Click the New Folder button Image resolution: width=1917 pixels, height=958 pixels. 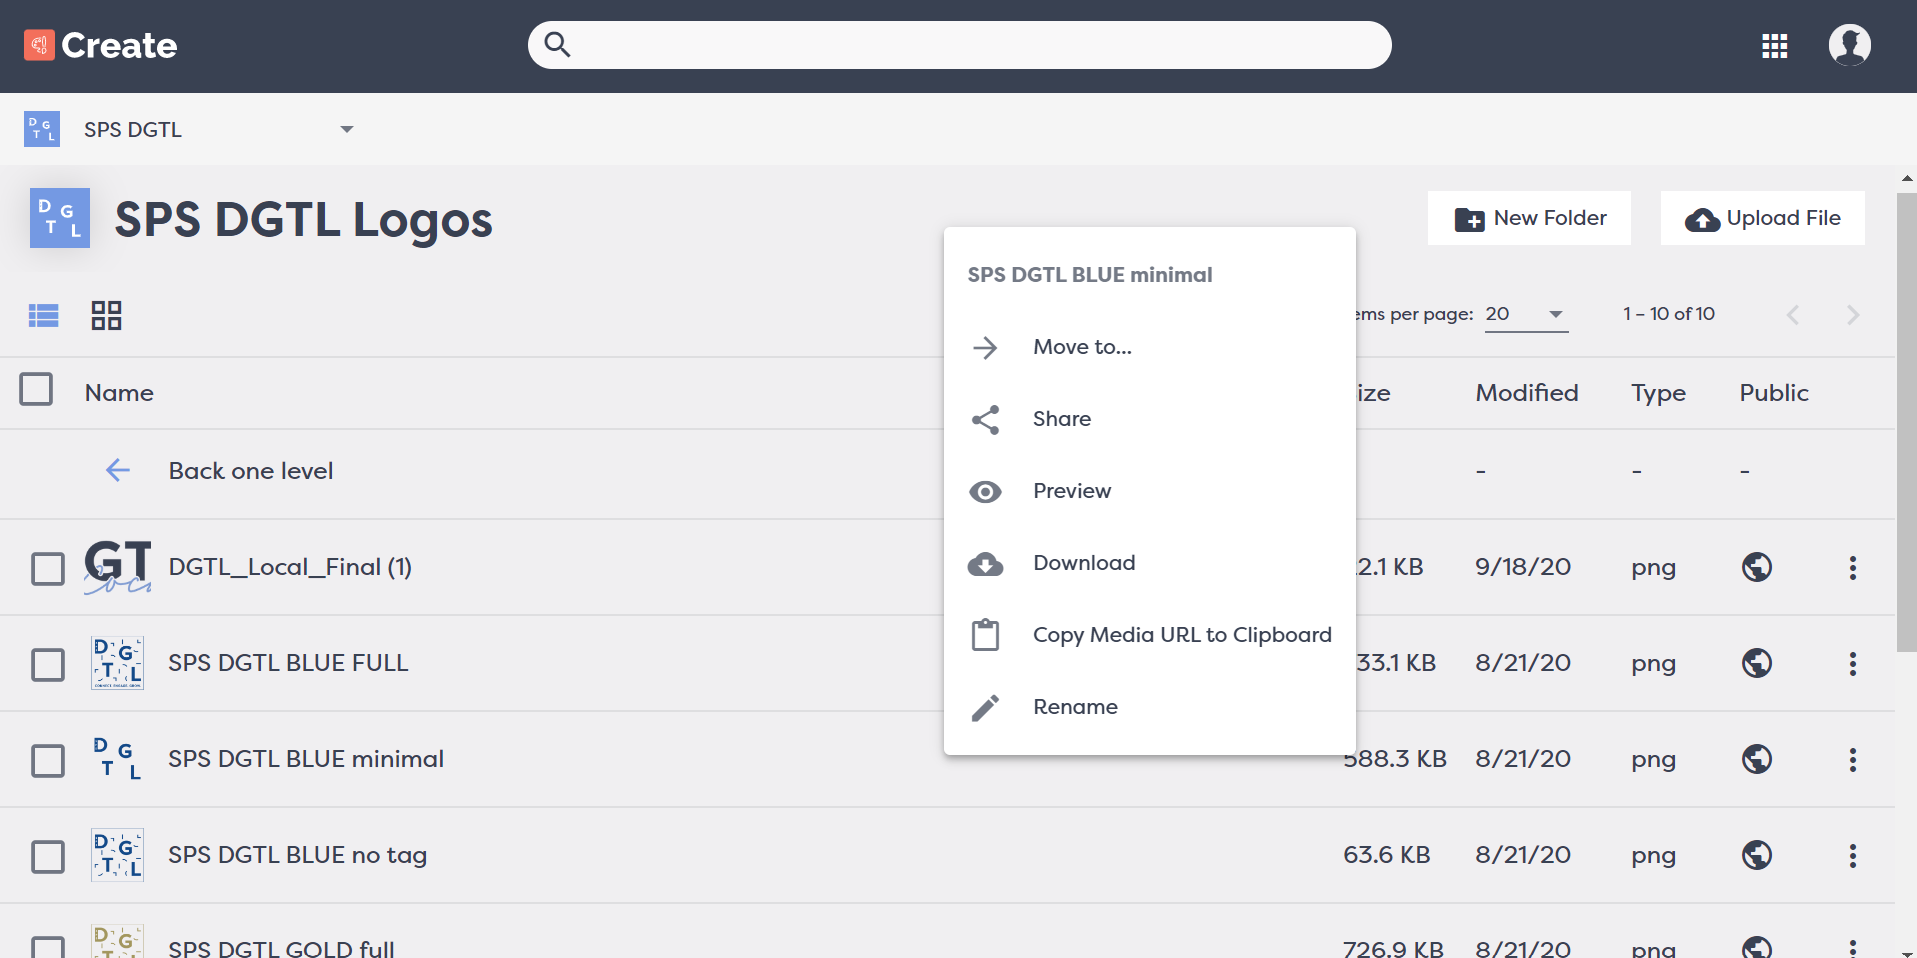click(1529, 218)
